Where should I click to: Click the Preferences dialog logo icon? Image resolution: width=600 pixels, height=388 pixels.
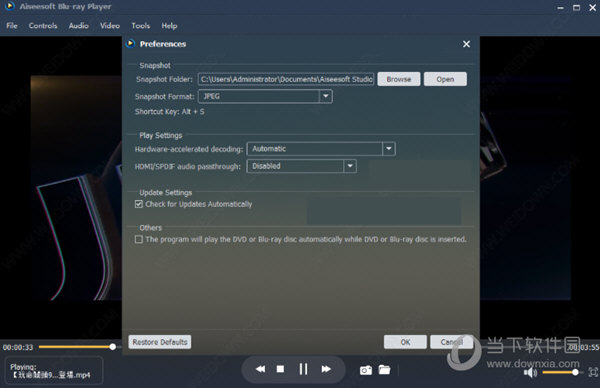(x=130, y=44)
